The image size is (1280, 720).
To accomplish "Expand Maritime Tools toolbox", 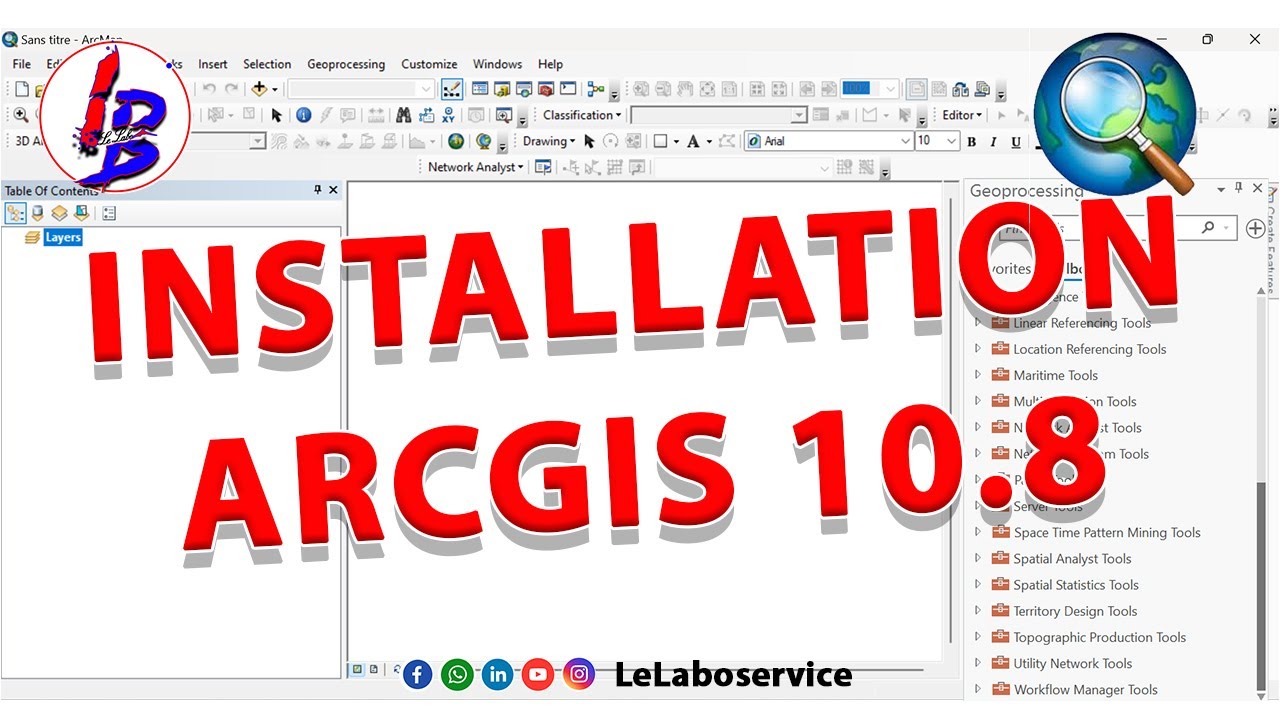I will tap(978, 374).
